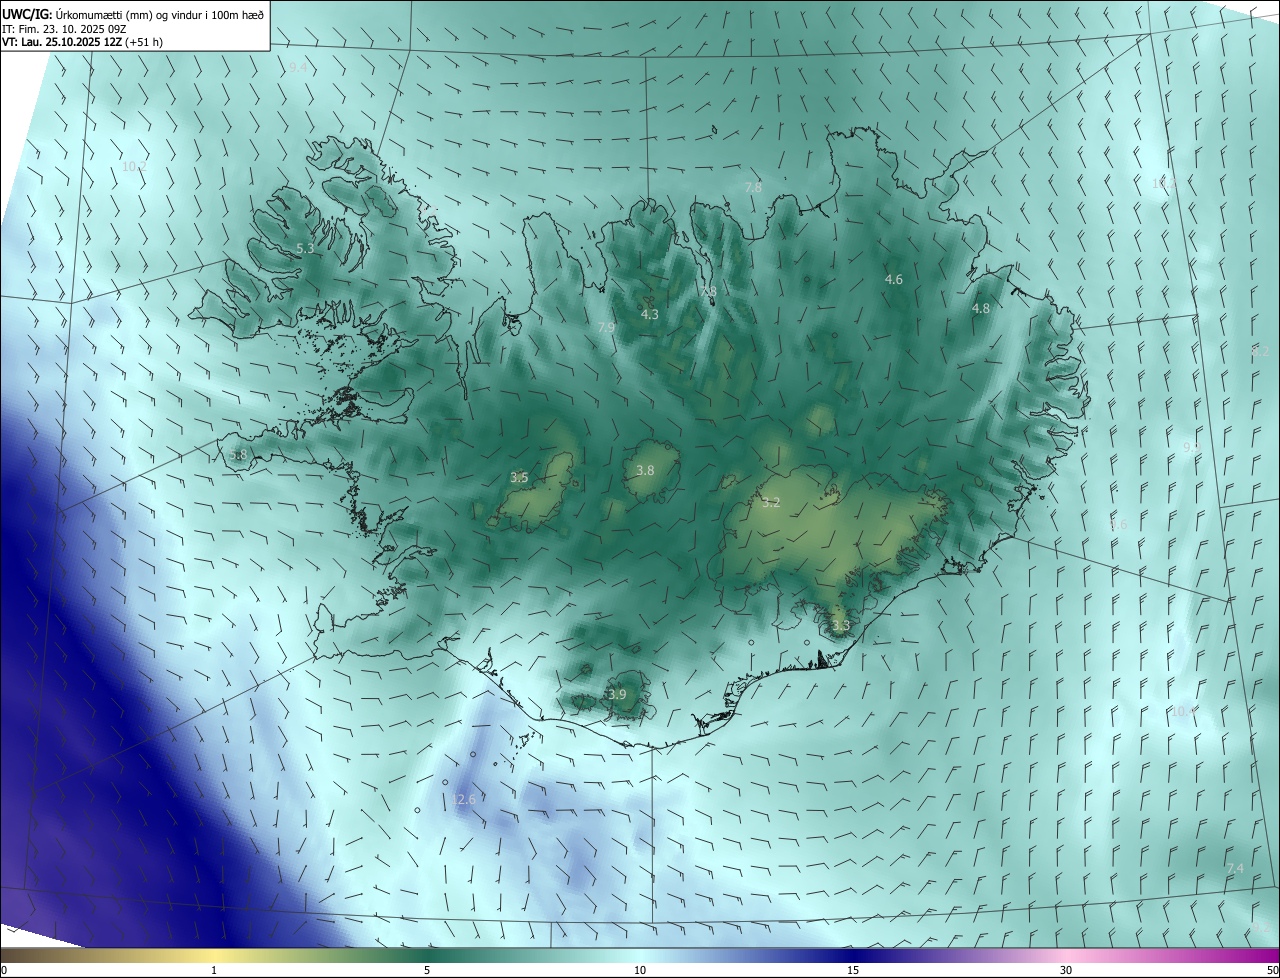Click the 7.4 value label
Screen dimensions: 1280x978
click(1235, 868)
